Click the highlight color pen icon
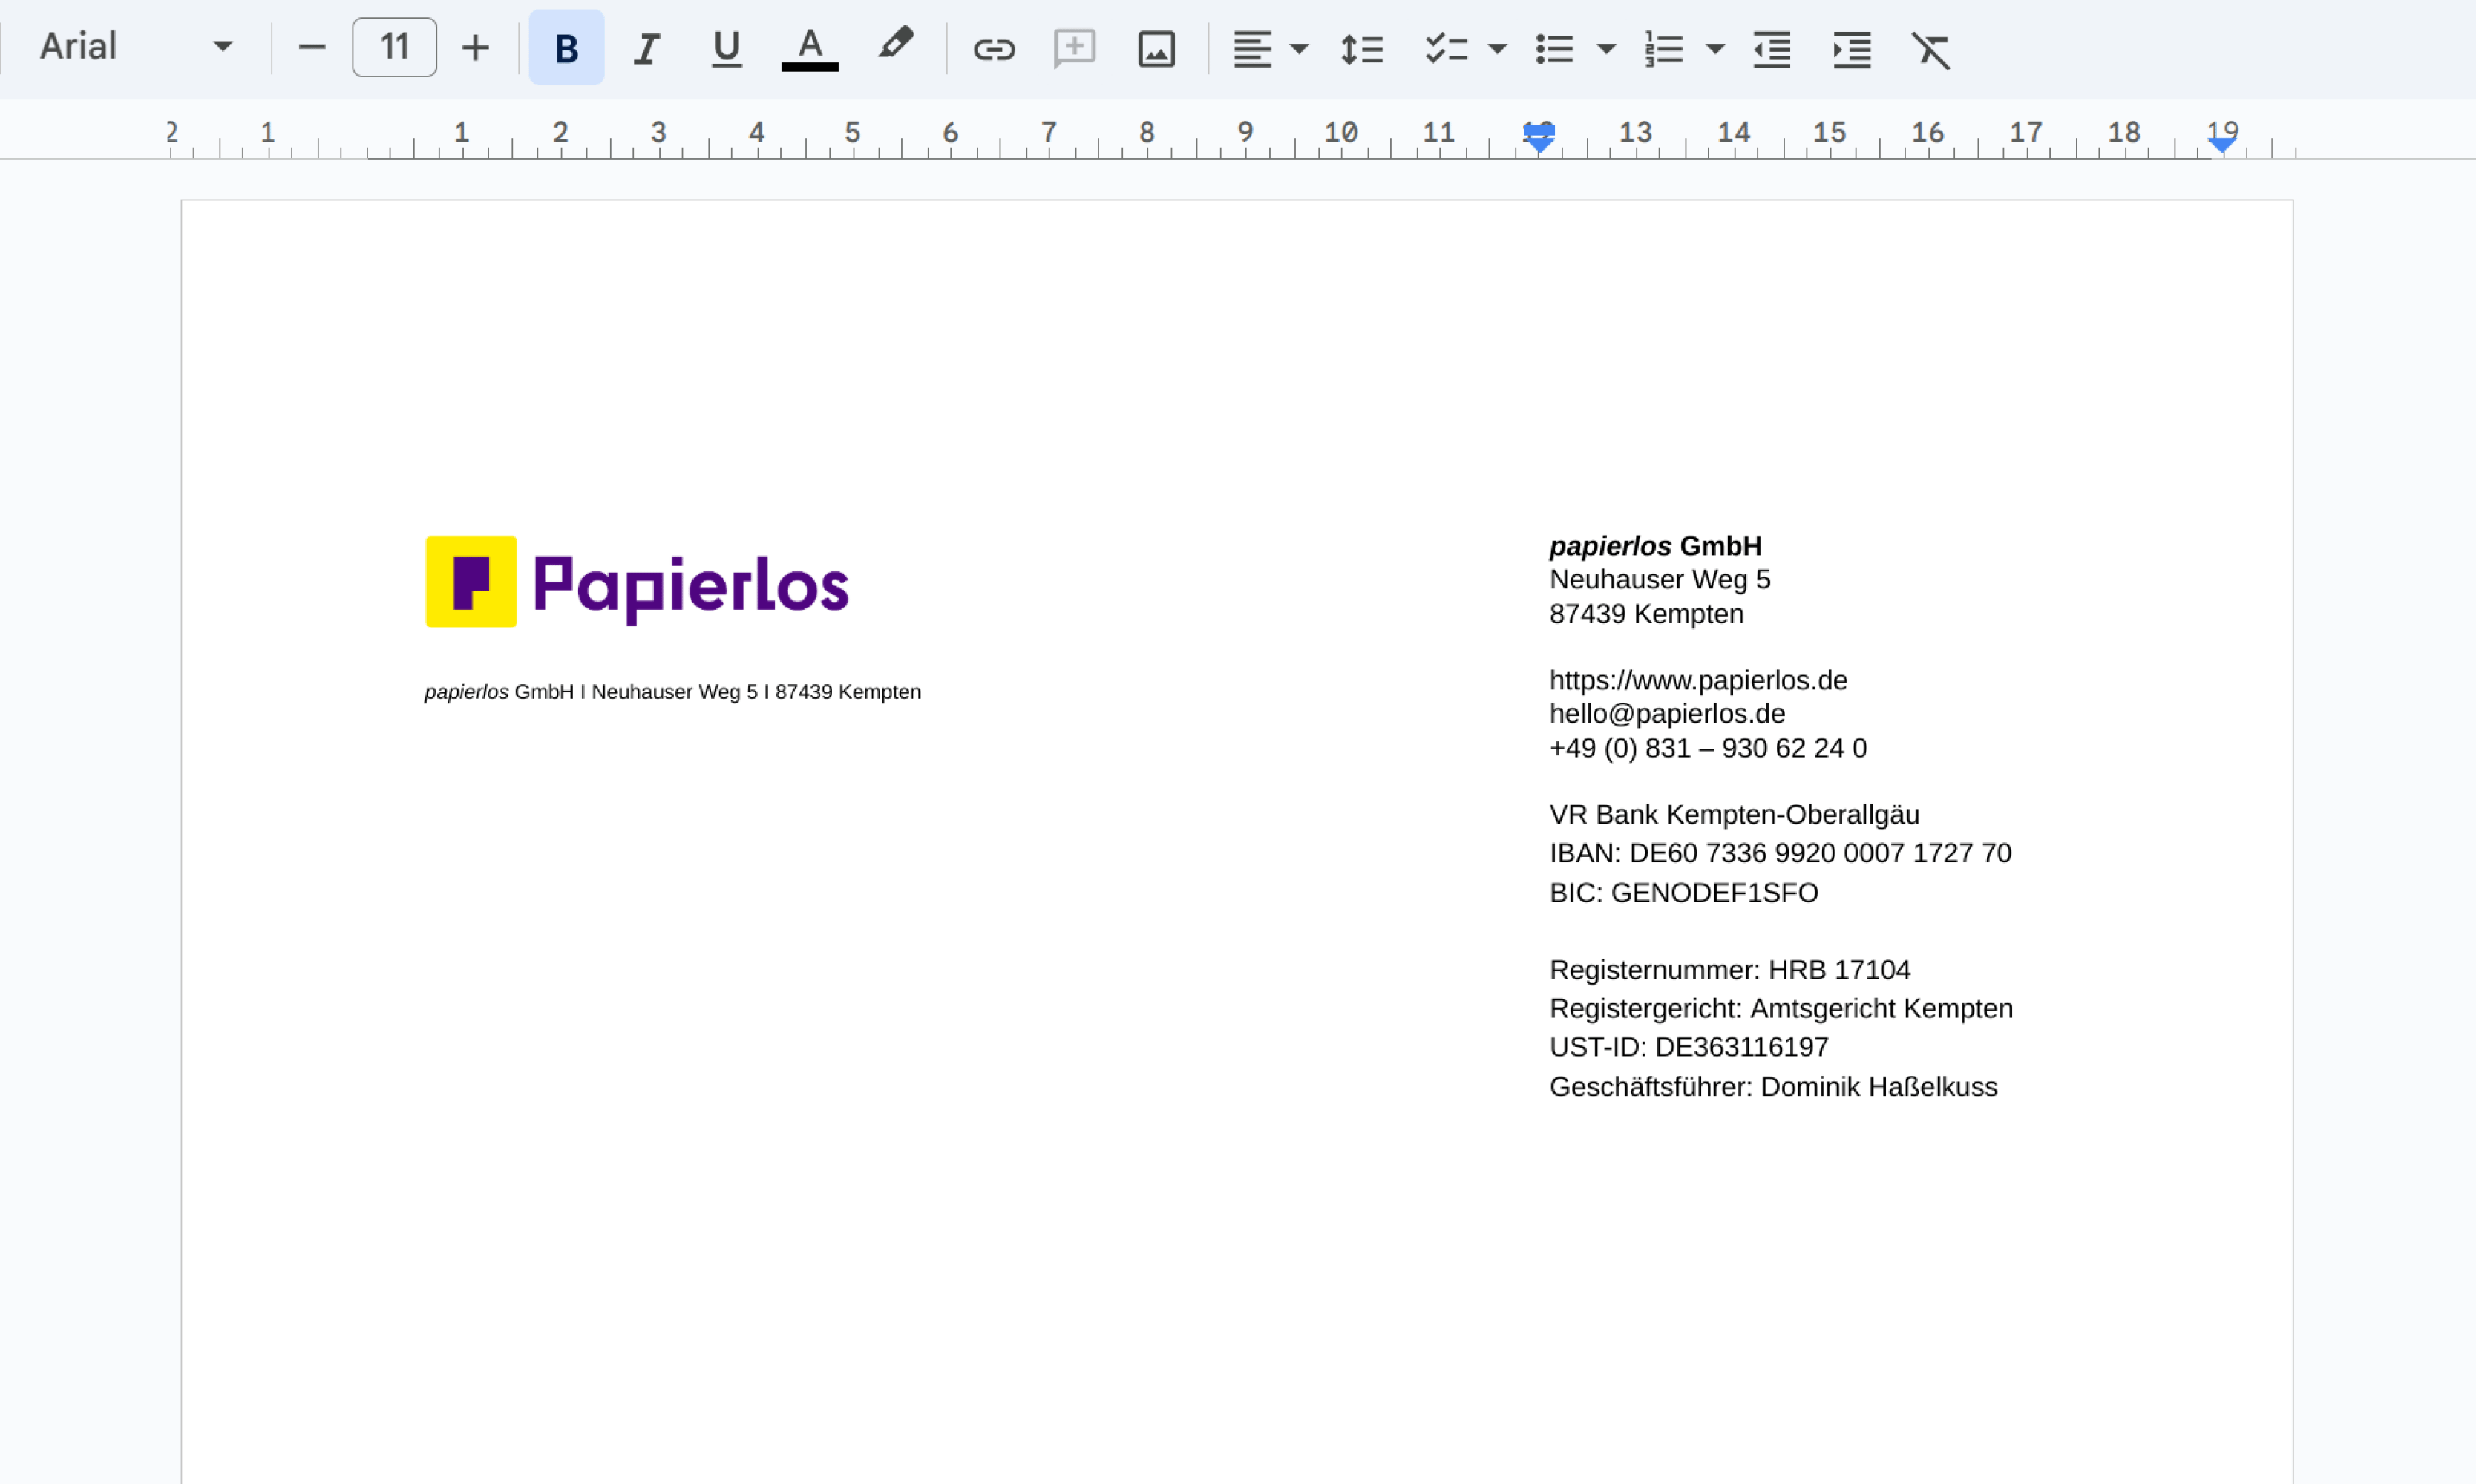This screenshot has height=1484, width=2476. [x=895, y=45]
